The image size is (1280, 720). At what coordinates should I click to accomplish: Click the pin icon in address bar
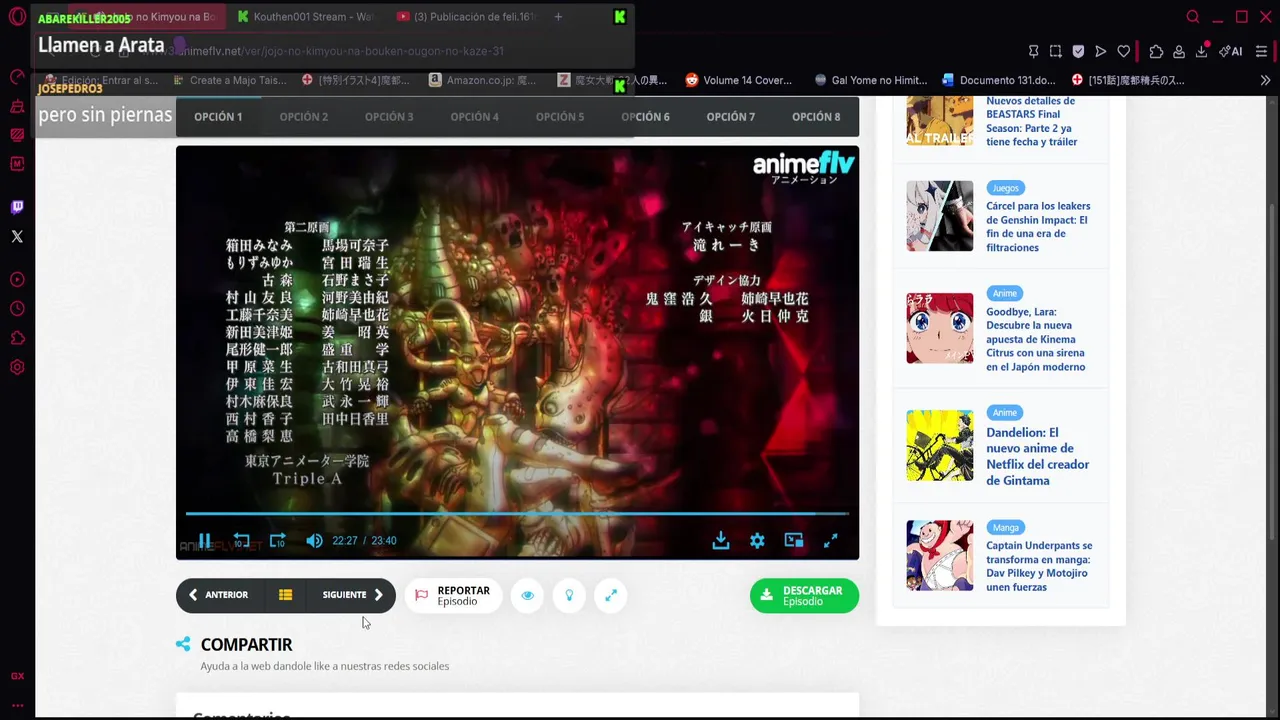pos(1033,51)
